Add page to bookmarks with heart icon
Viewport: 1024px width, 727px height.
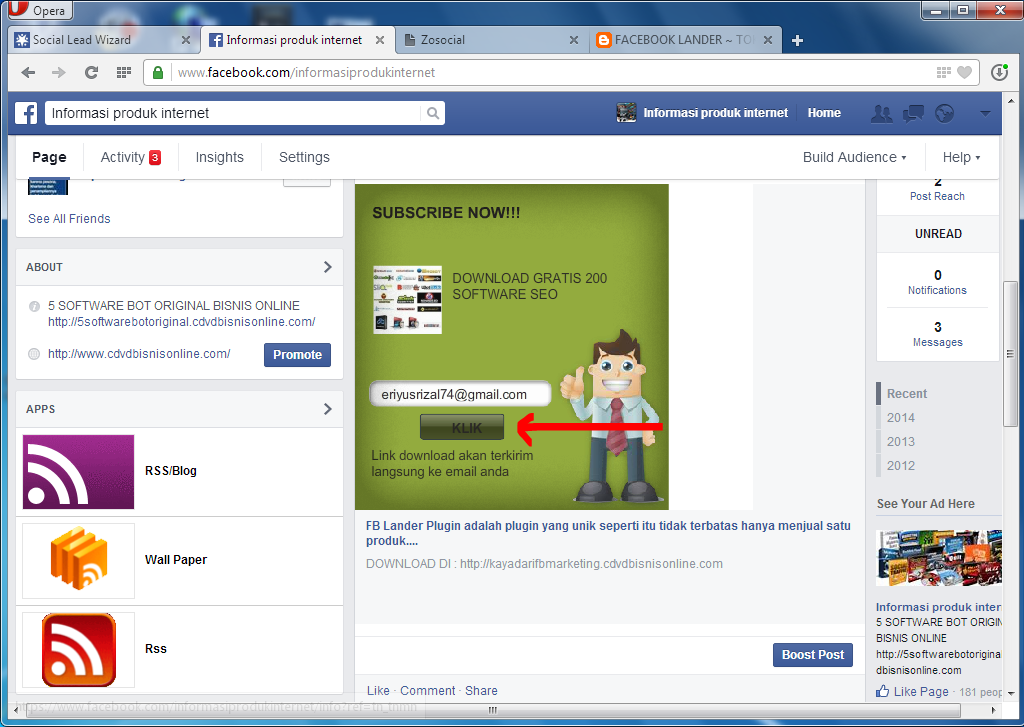964,73
